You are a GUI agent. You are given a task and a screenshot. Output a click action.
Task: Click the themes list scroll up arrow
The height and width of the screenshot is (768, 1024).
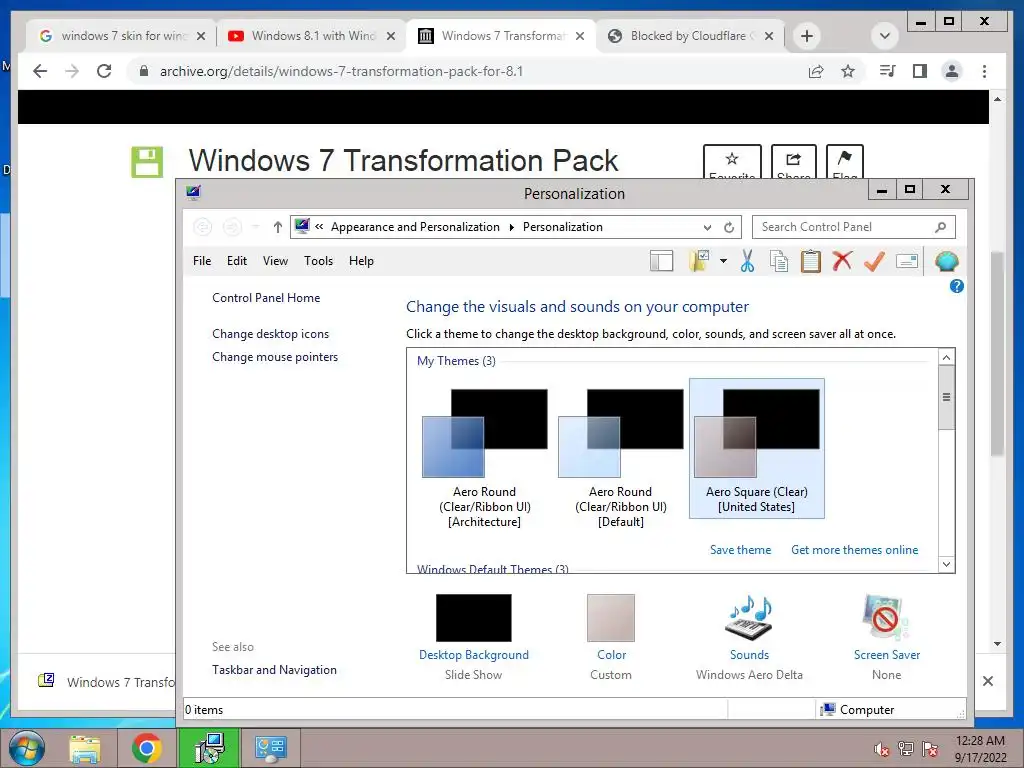[946, 357]
